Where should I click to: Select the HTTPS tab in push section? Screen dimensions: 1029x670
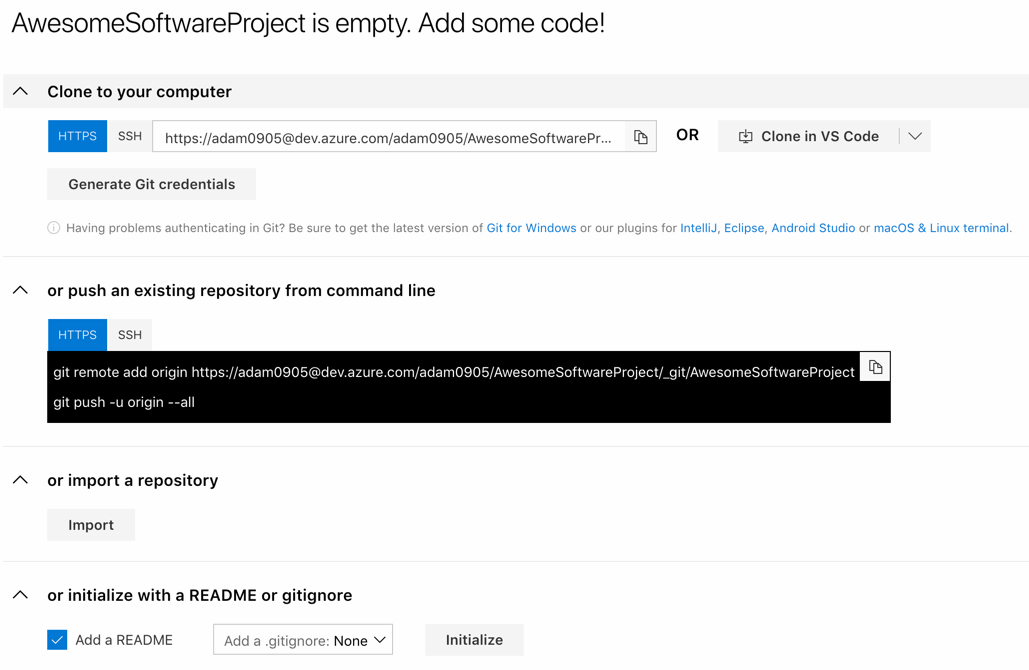(77, 335)
